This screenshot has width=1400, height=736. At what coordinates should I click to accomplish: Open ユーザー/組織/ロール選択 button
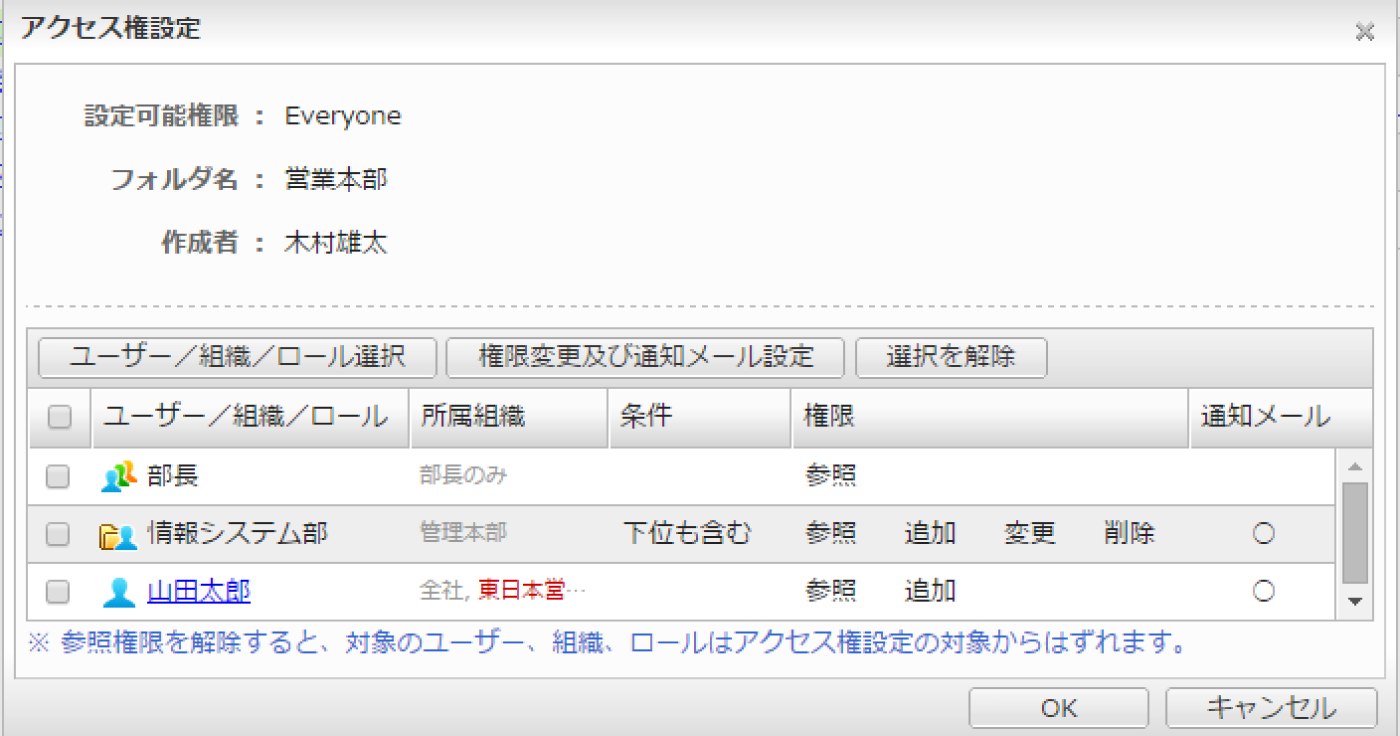point(237,357)
